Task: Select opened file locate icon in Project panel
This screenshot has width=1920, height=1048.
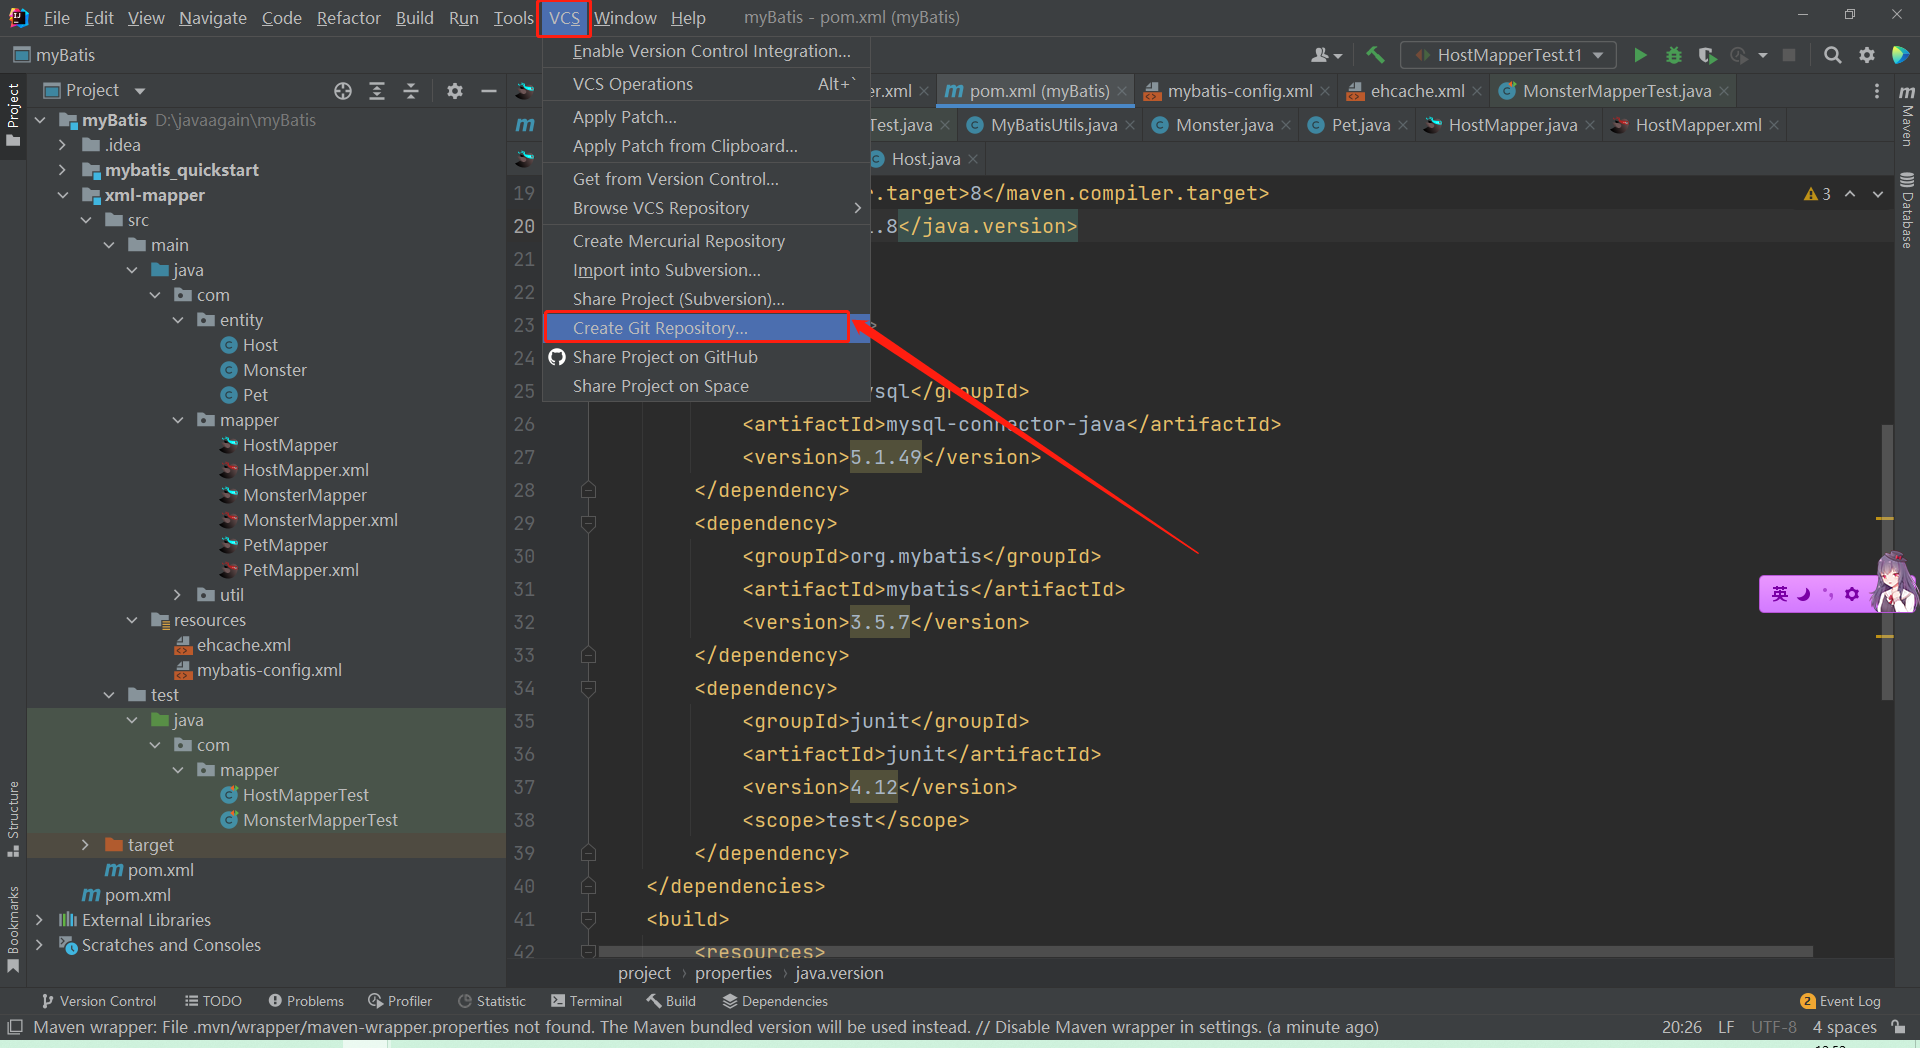Action: click(x=343, y=91)
